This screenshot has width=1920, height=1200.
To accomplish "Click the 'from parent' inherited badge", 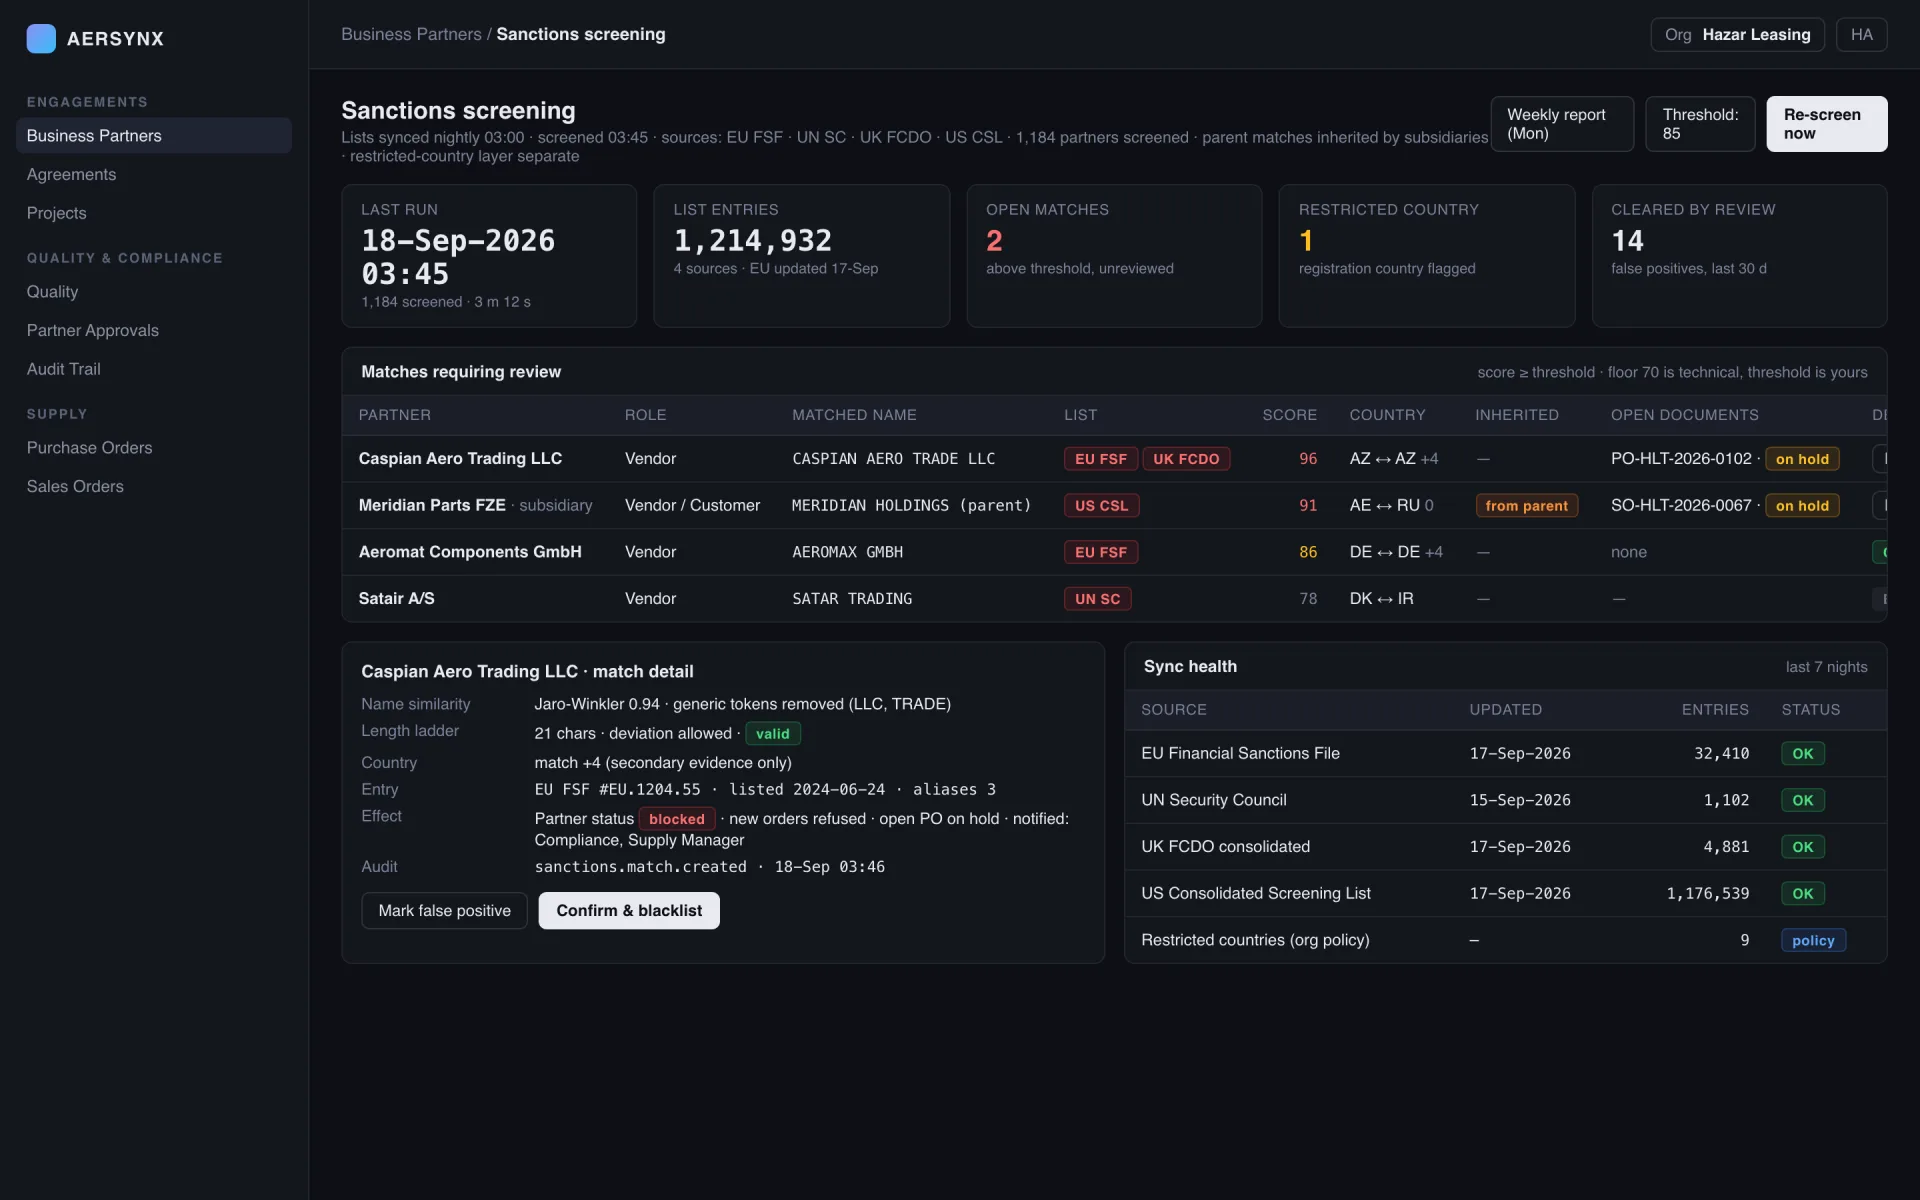I will [1526, 506].
